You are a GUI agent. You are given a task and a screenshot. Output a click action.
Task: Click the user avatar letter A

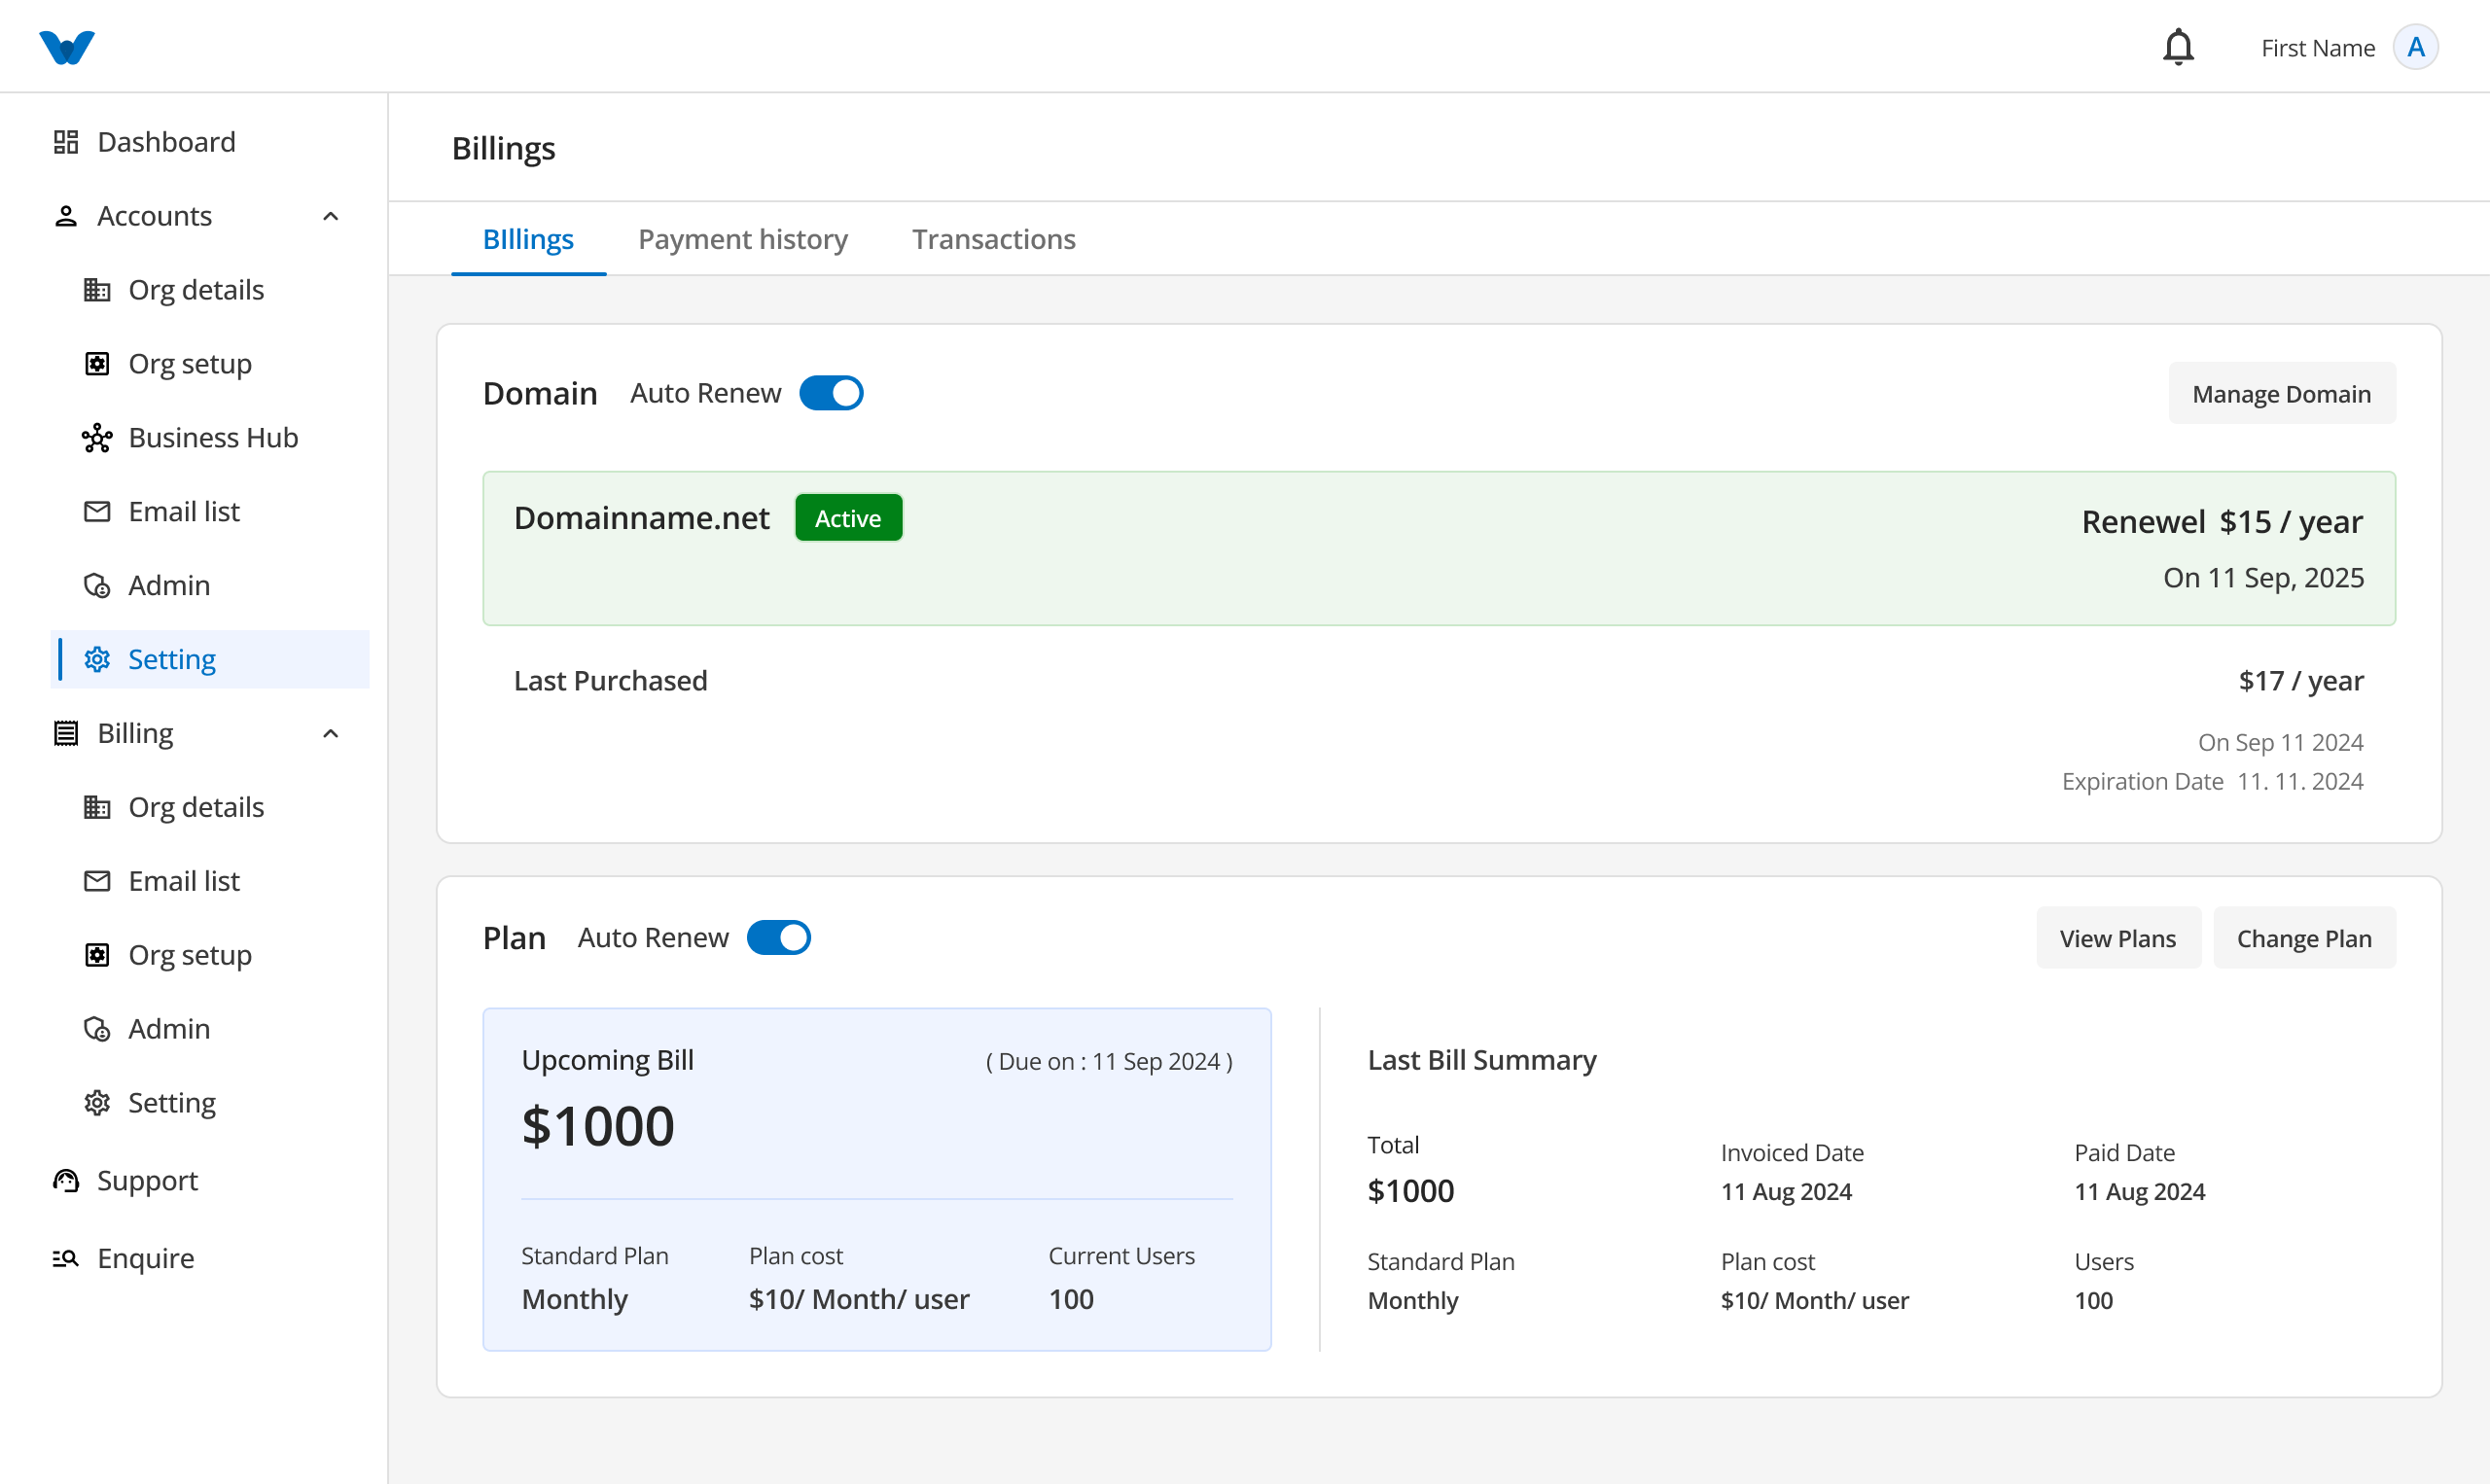pos(2415,47)
